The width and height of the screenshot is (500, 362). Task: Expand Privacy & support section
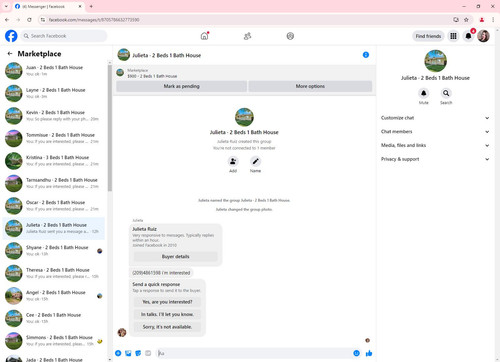[435, 159]
